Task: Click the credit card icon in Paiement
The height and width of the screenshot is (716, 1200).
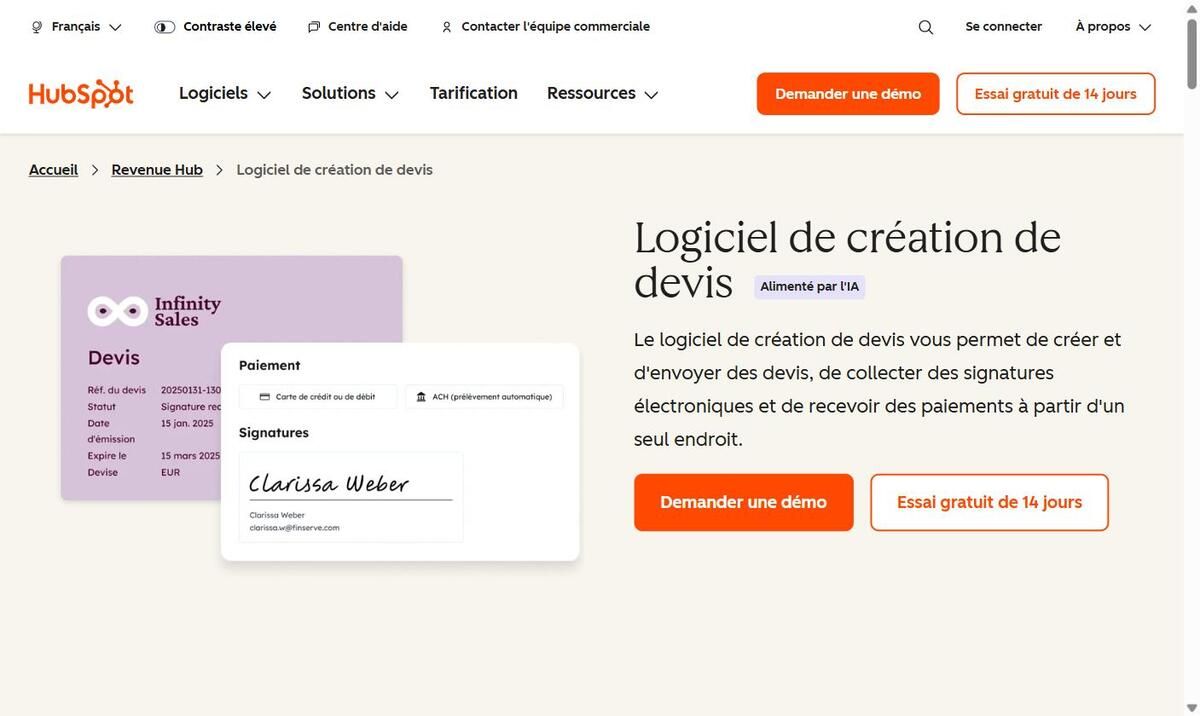Action: click(265, 397)
